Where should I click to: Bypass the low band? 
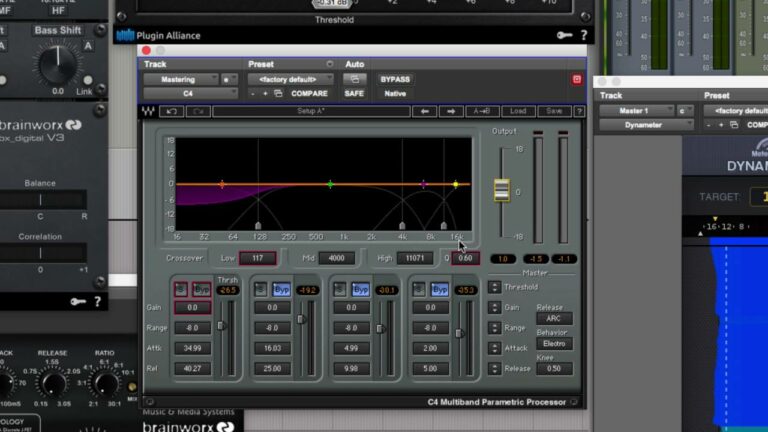pos(202,289)
